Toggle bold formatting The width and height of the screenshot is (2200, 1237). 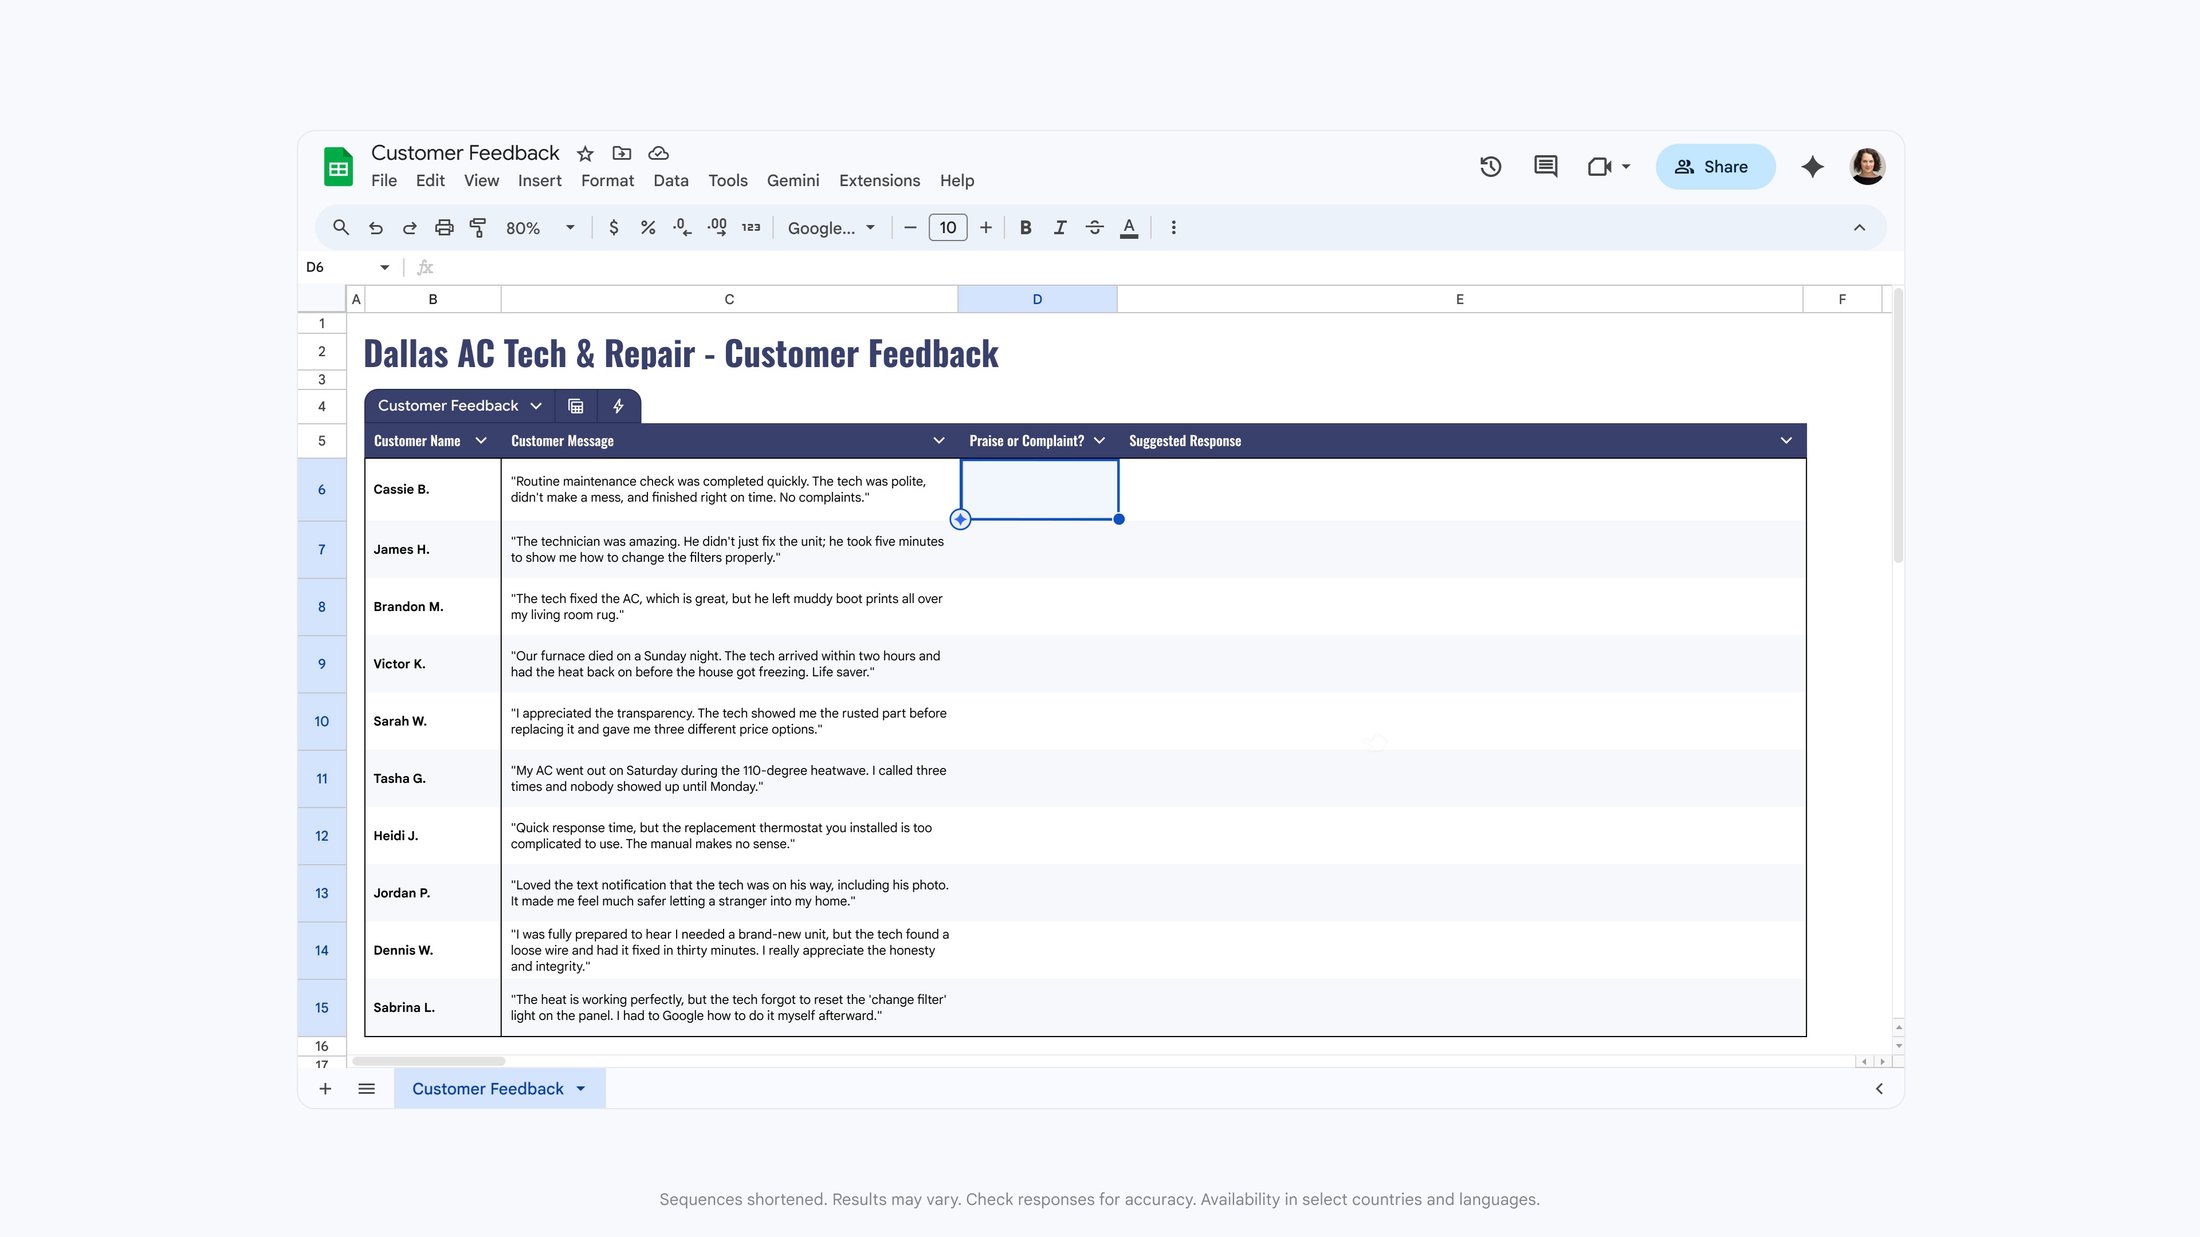(x=1025, y=228)
